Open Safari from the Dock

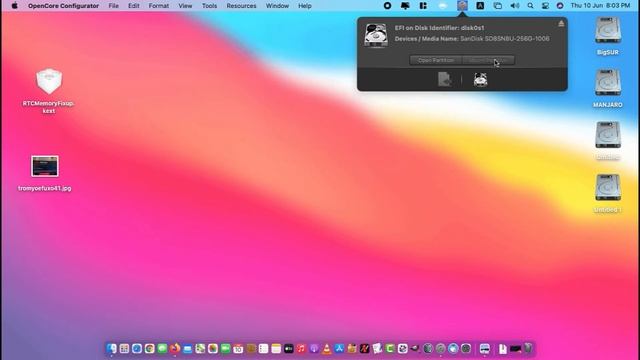137,348
